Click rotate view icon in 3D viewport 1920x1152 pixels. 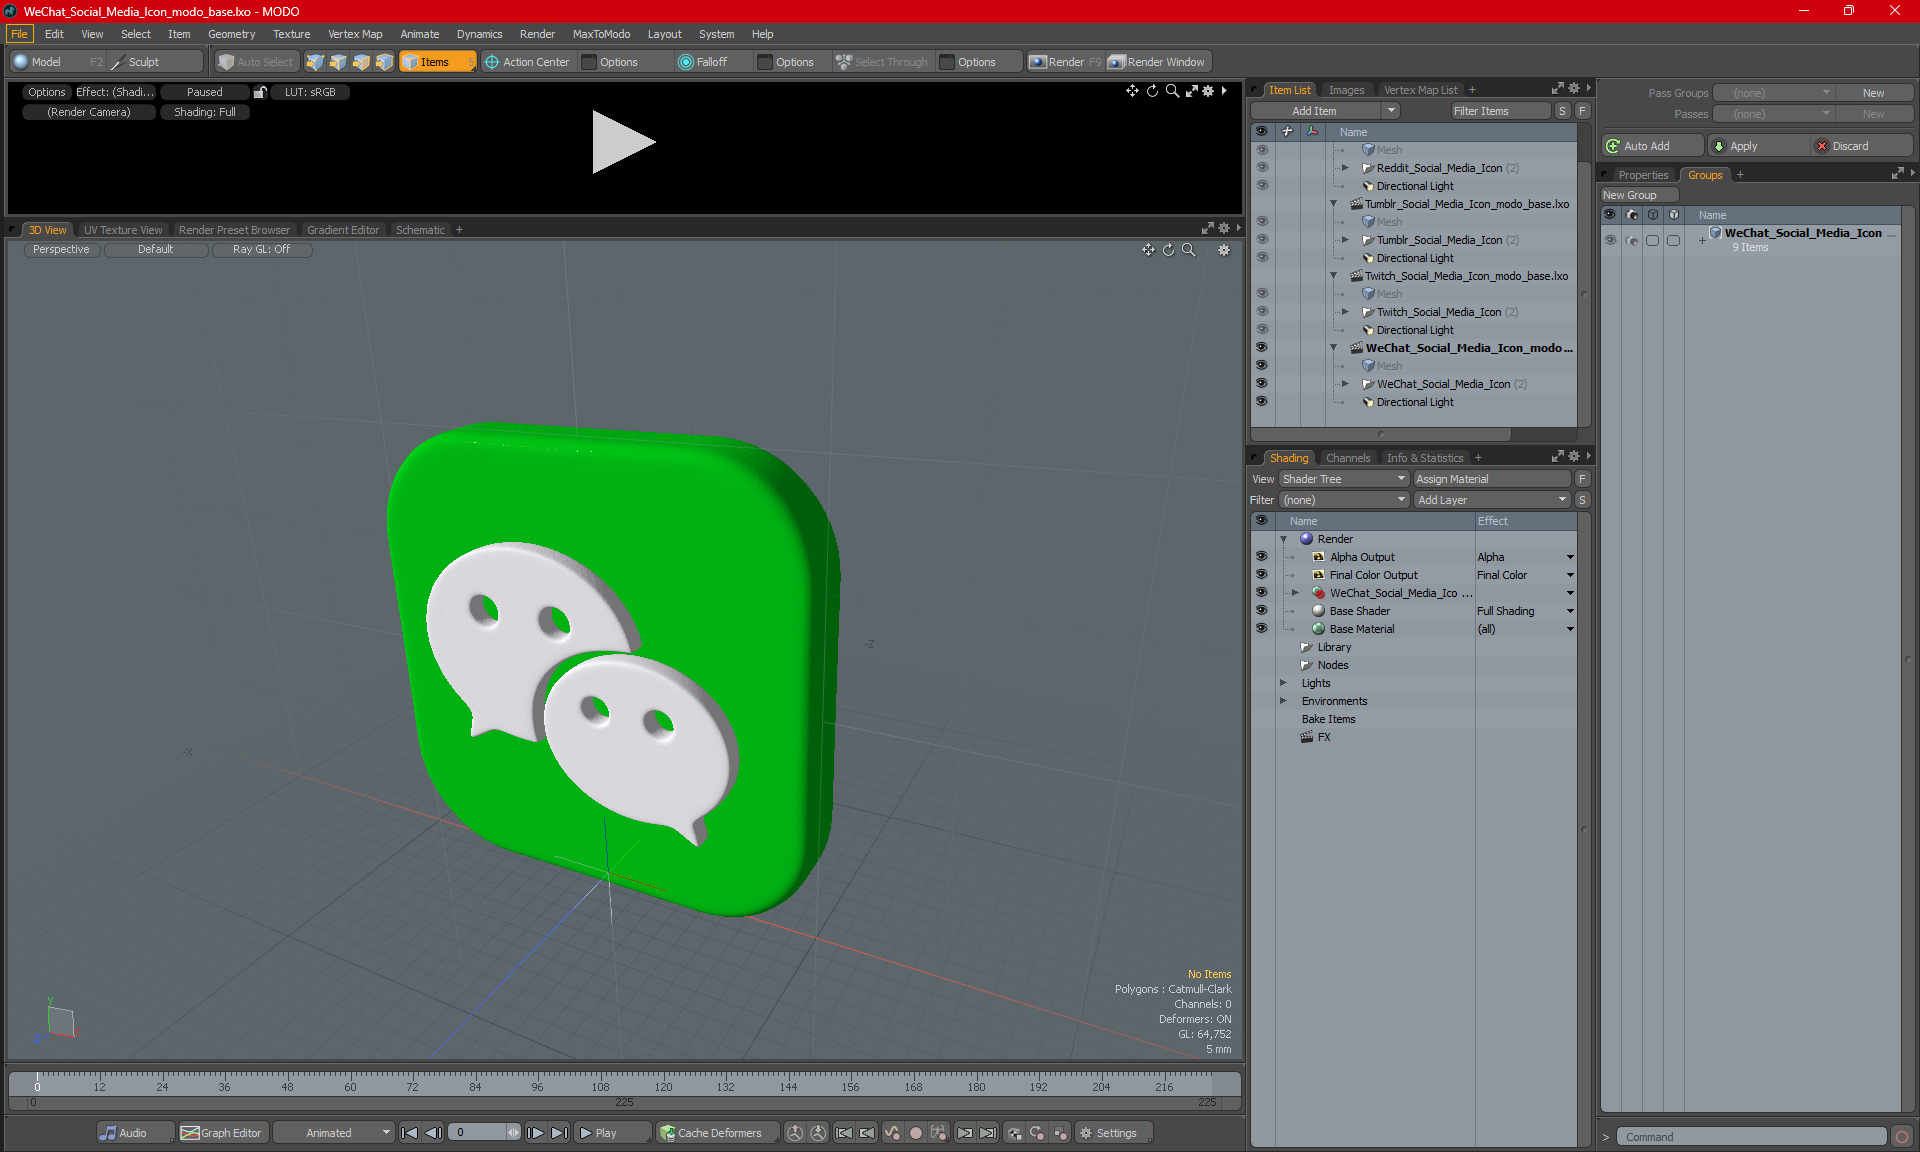pyautogui.click(x=1168, y=250)
